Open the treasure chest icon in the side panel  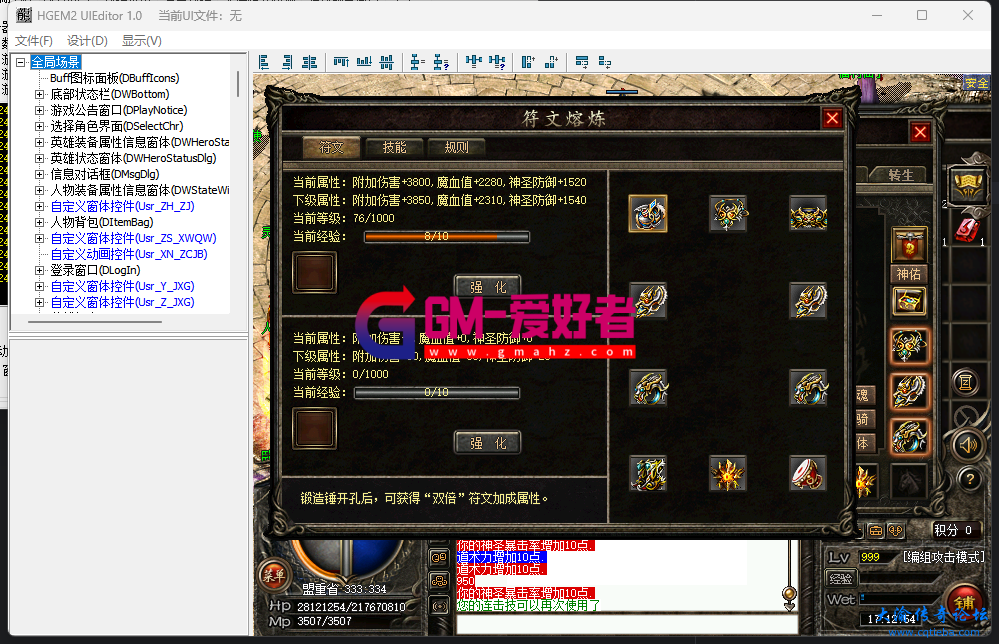click(x=909, y=301)
